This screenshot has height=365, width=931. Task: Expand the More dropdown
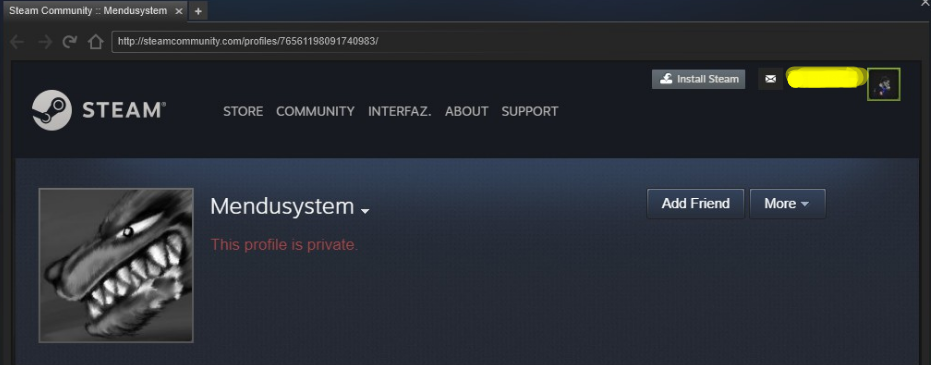[x=787, y=204]
